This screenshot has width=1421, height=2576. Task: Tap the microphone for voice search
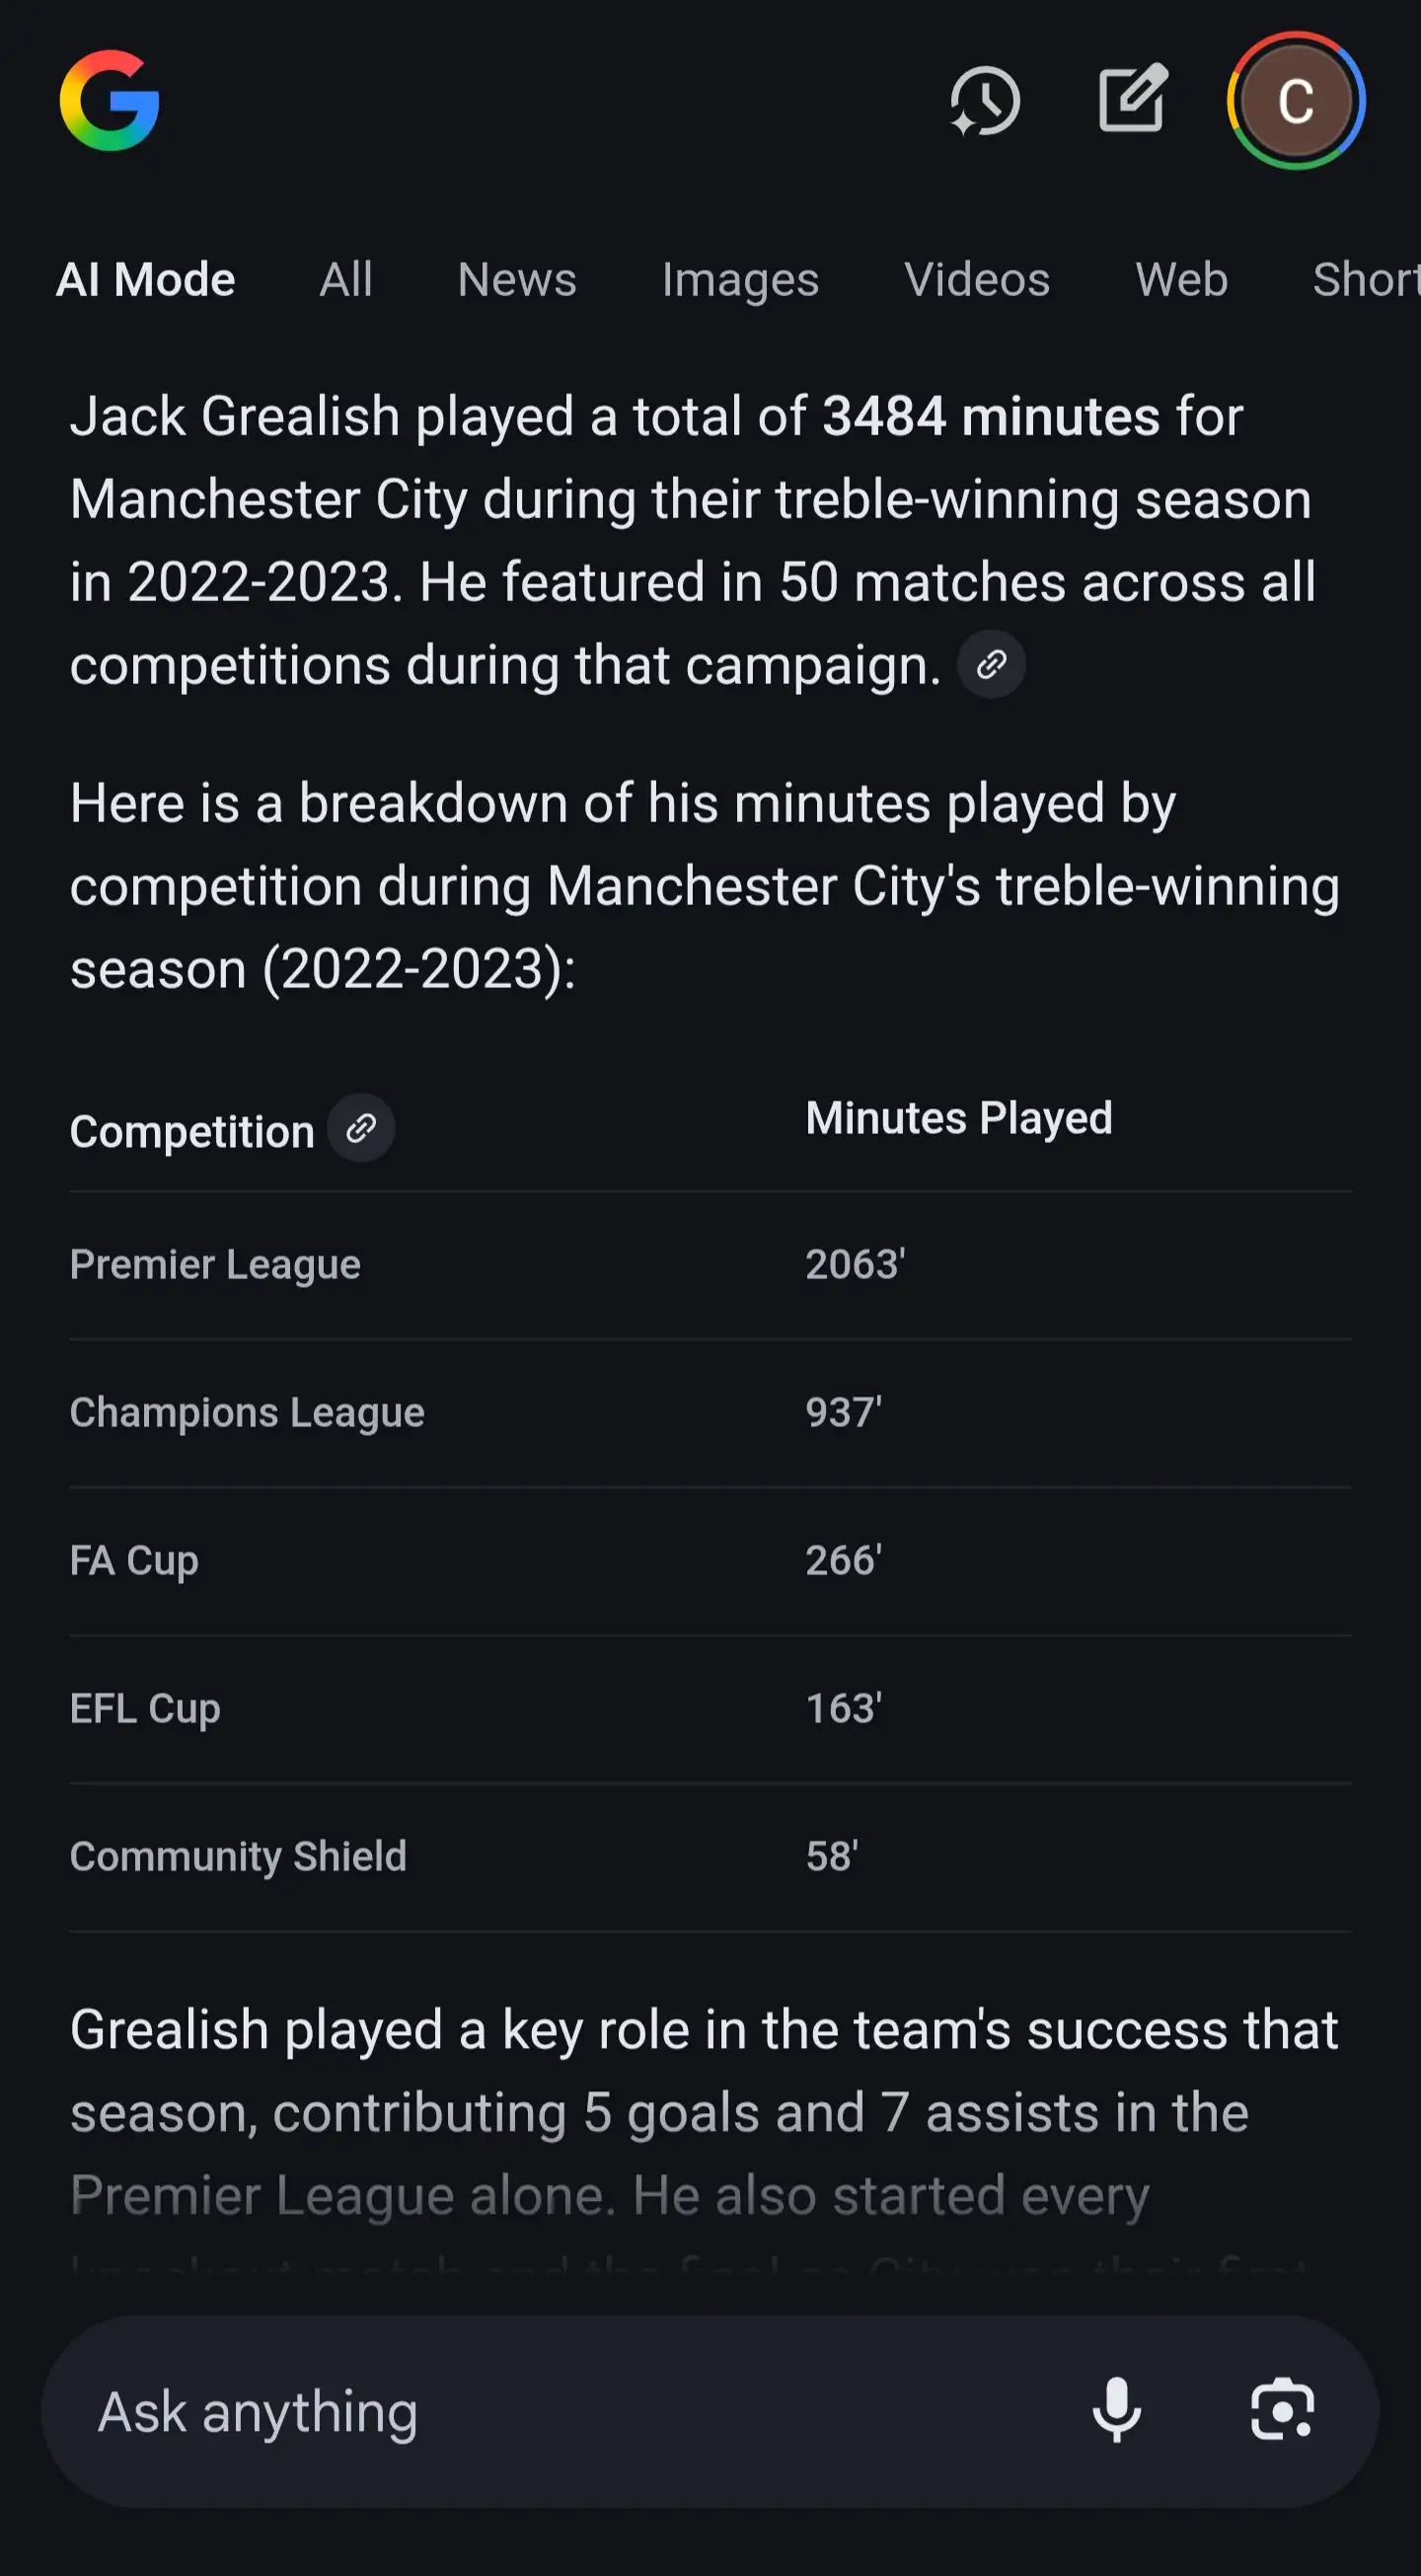(x=1116, y=2411)
